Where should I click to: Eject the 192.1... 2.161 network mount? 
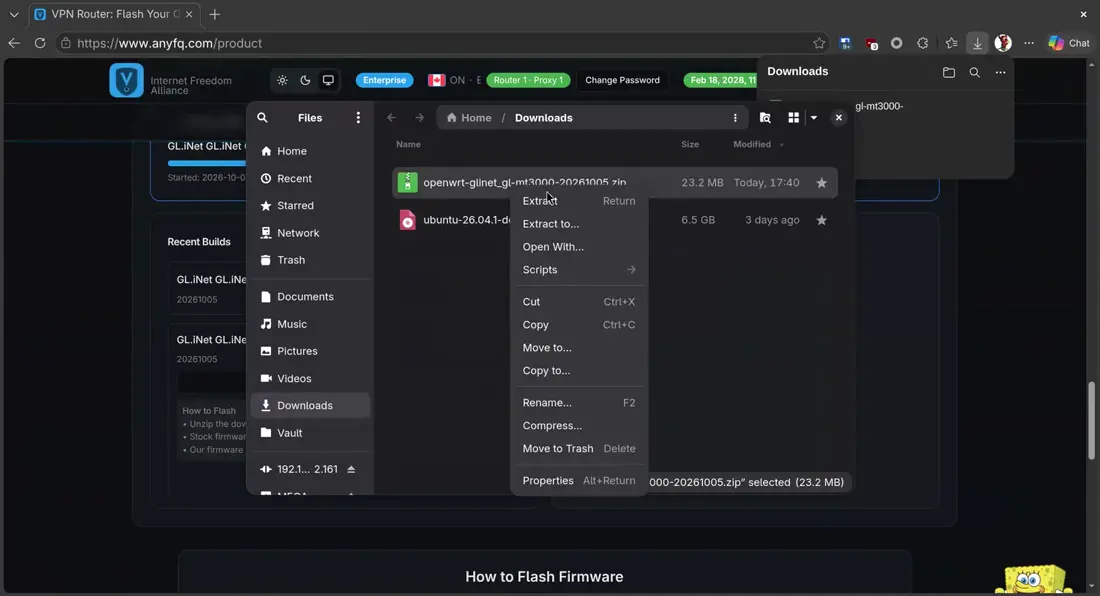click(351, 469)
